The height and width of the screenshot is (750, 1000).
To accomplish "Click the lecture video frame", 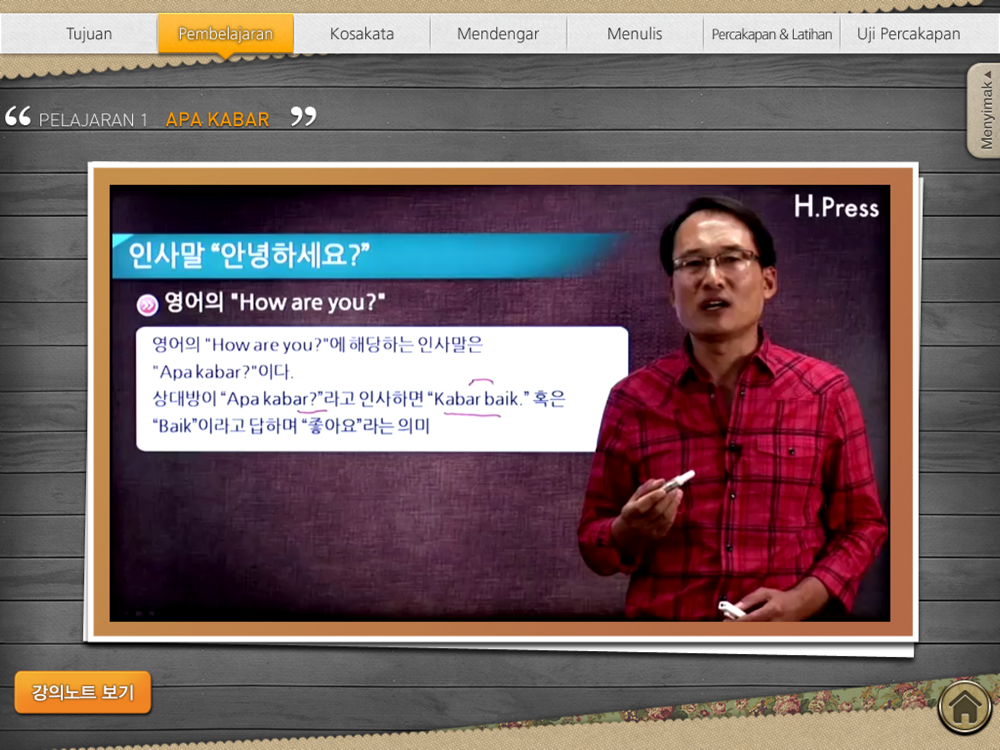I will pos(500,403).
